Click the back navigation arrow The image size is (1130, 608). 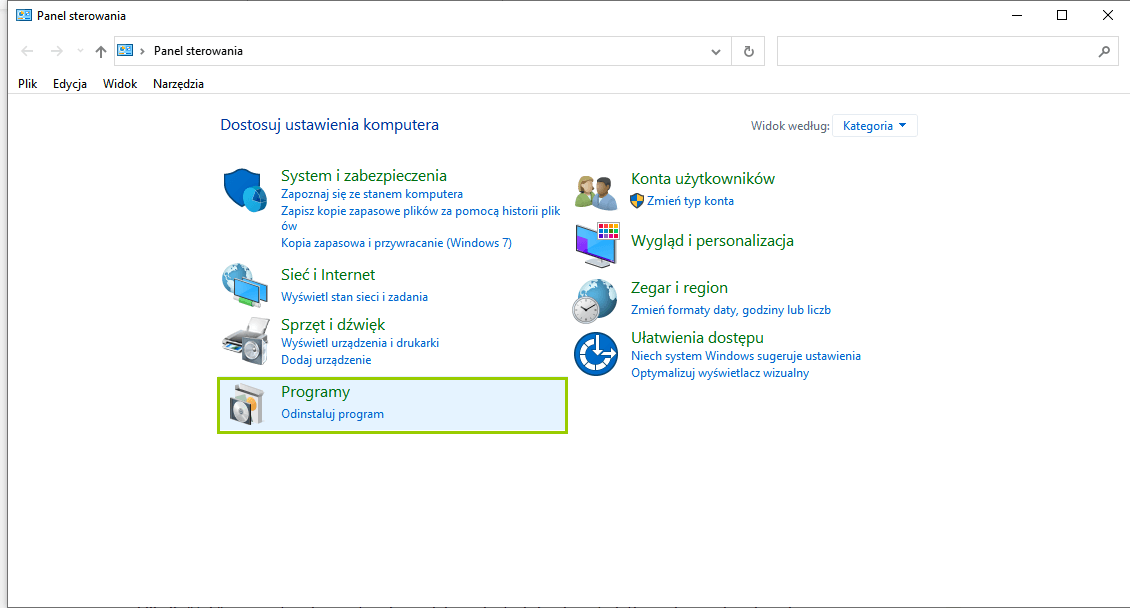pyautogui.click(x=27, y=51)
